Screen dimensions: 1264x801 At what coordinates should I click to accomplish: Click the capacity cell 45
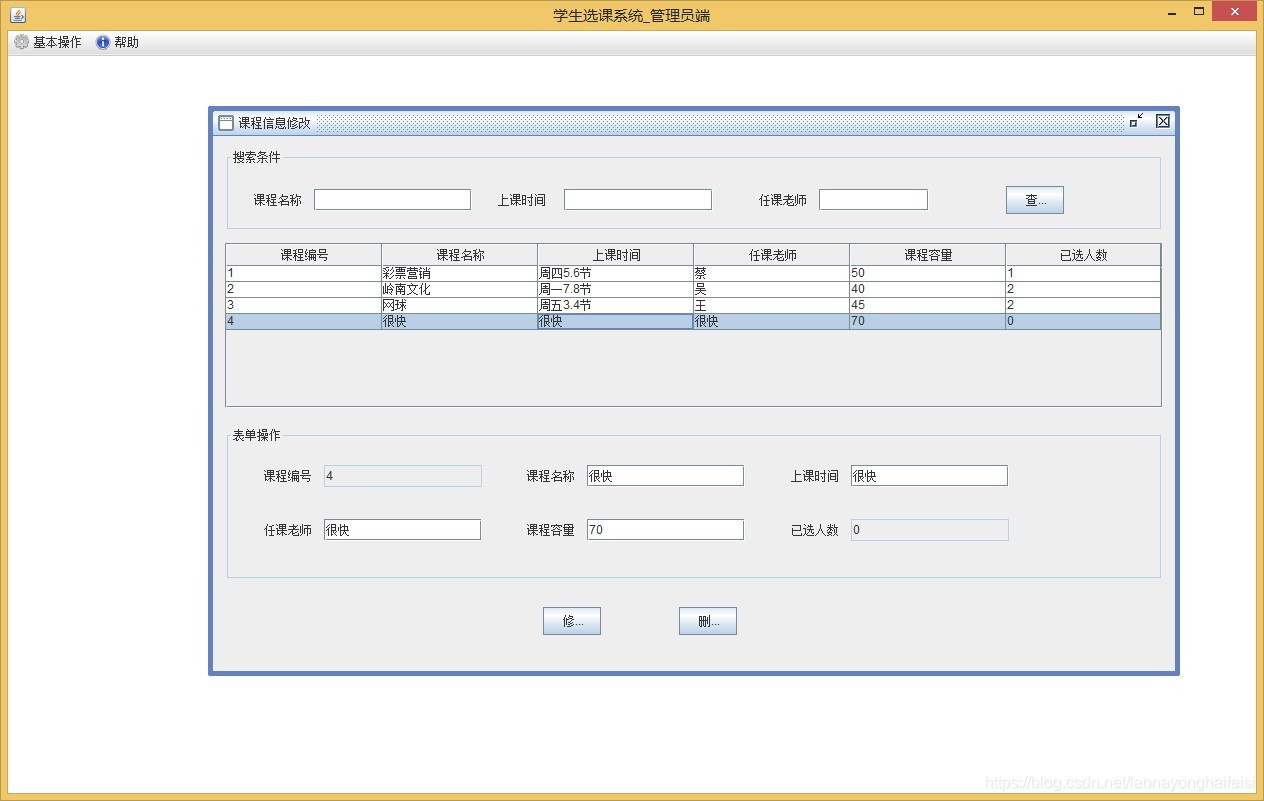928,305
